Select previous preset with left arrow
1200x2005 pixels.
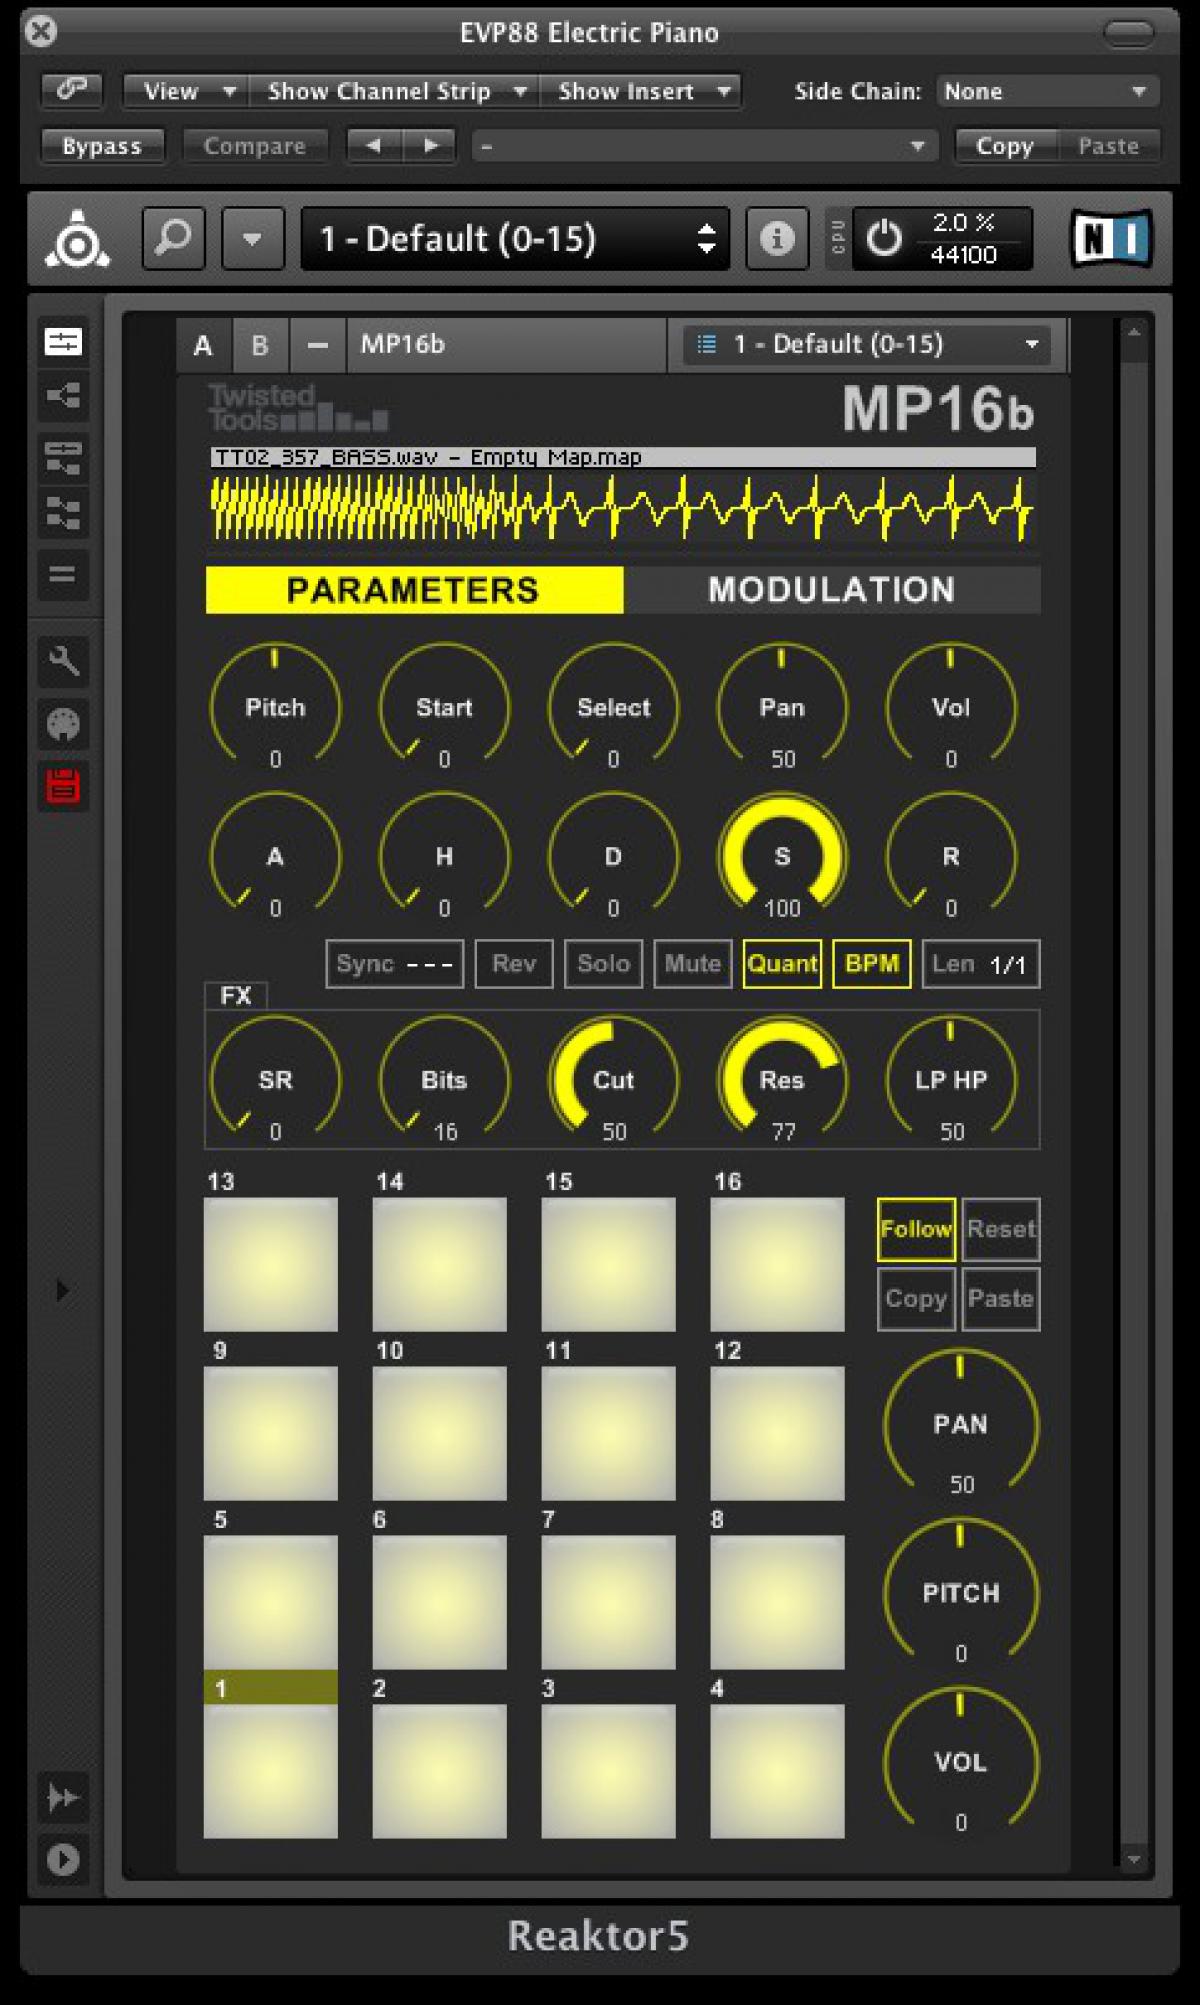pyautogui.click(x=374, y=146)
